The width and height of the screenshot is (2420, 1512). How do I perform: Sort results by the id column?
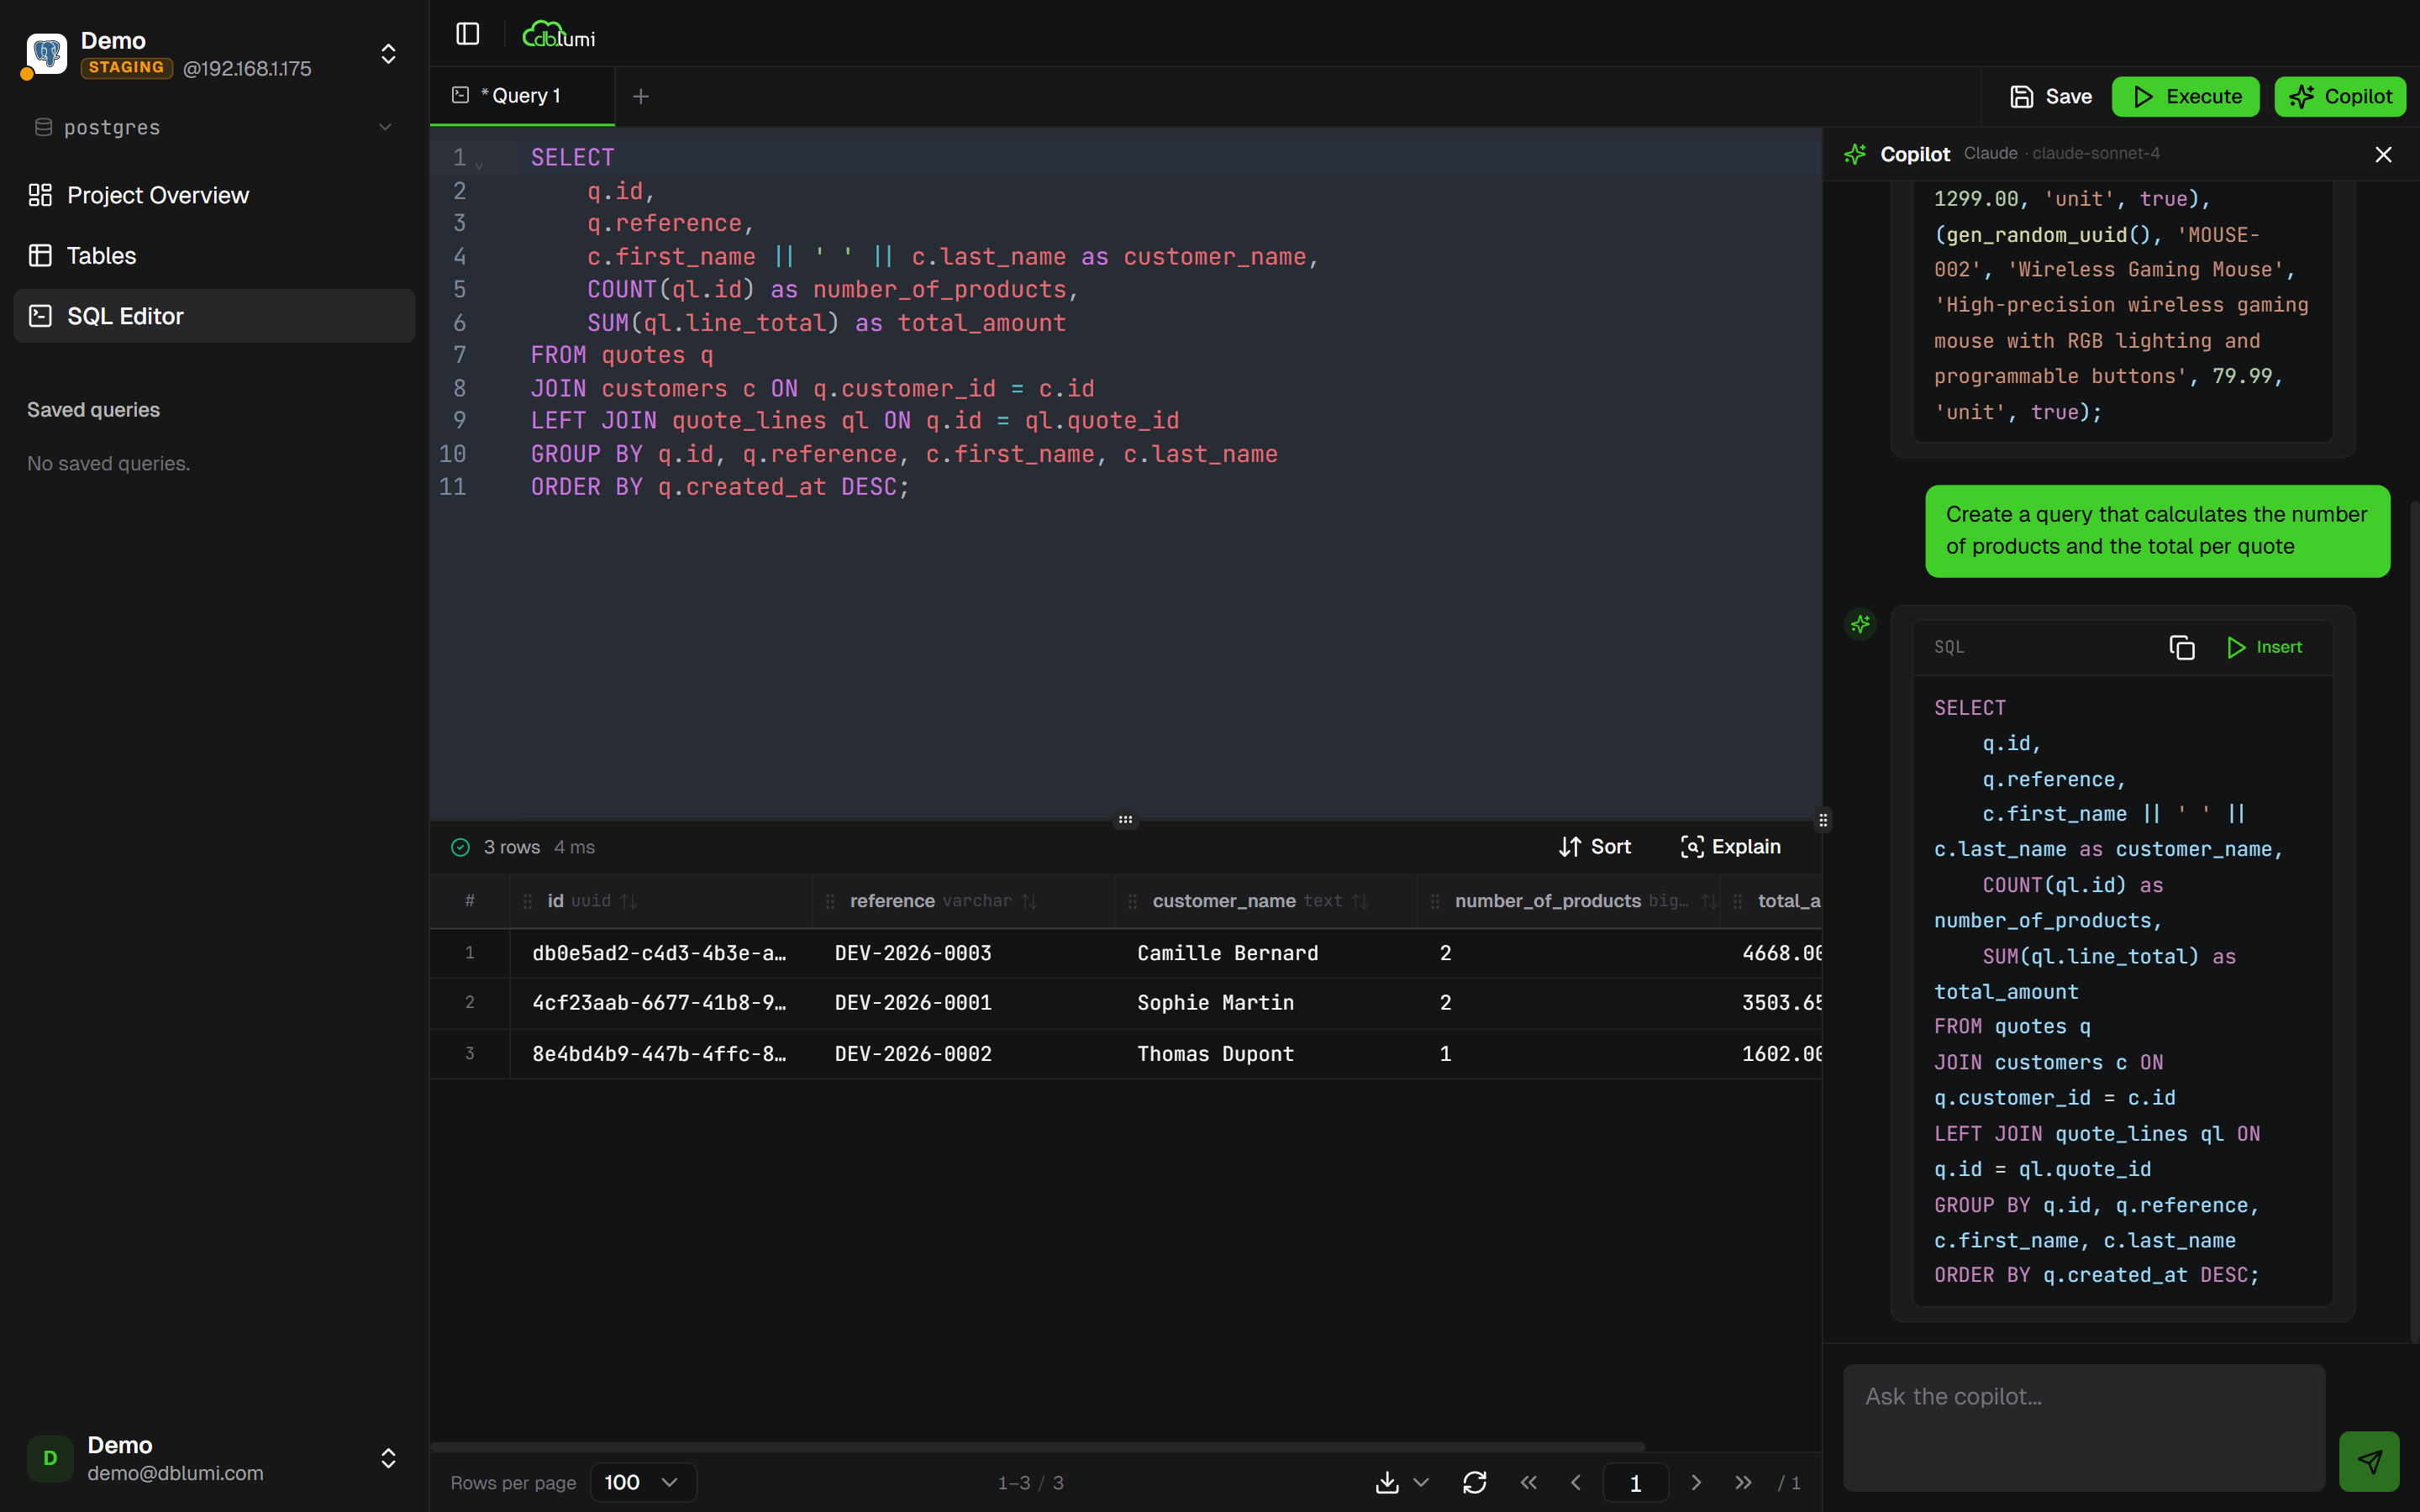629,900
